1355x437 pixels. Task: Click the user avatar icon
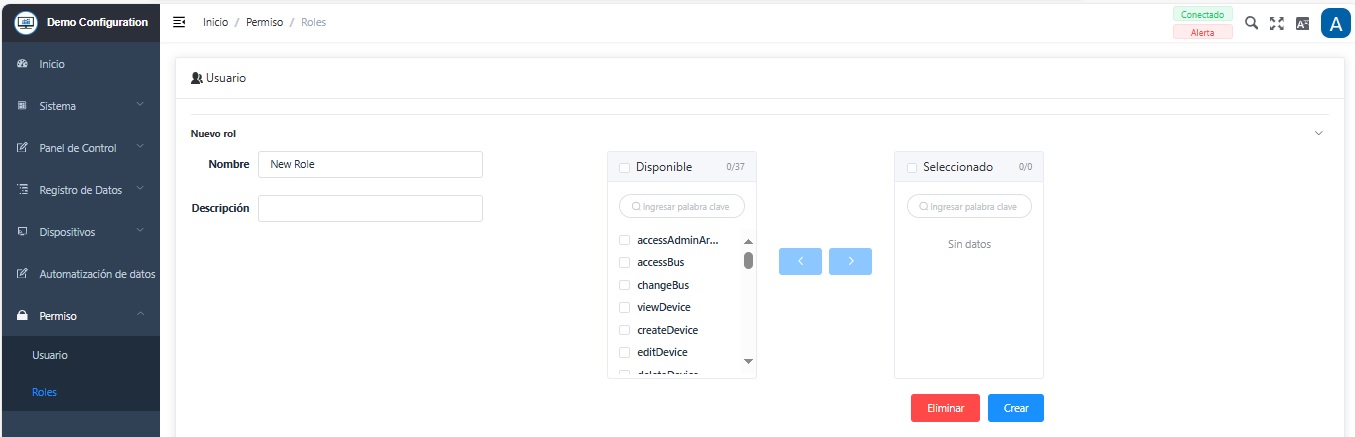[x=1335, y=23]
